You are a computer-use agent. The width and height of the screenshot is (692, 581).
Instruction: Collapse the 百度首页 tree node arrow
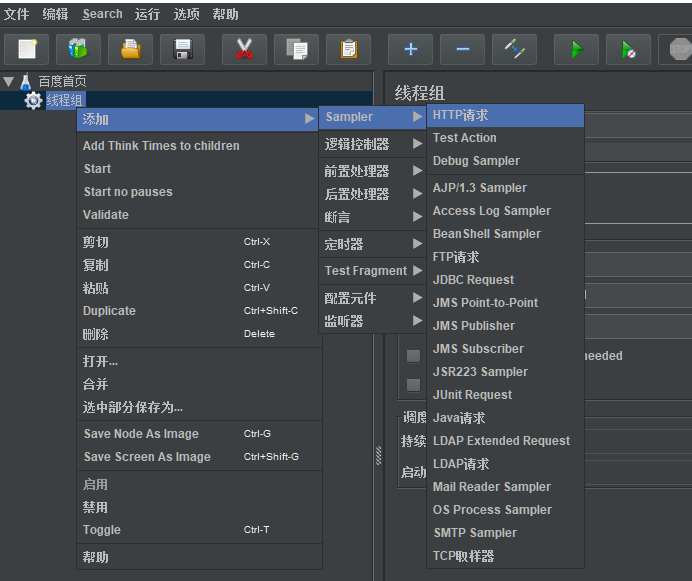click(x=9, y=81)
